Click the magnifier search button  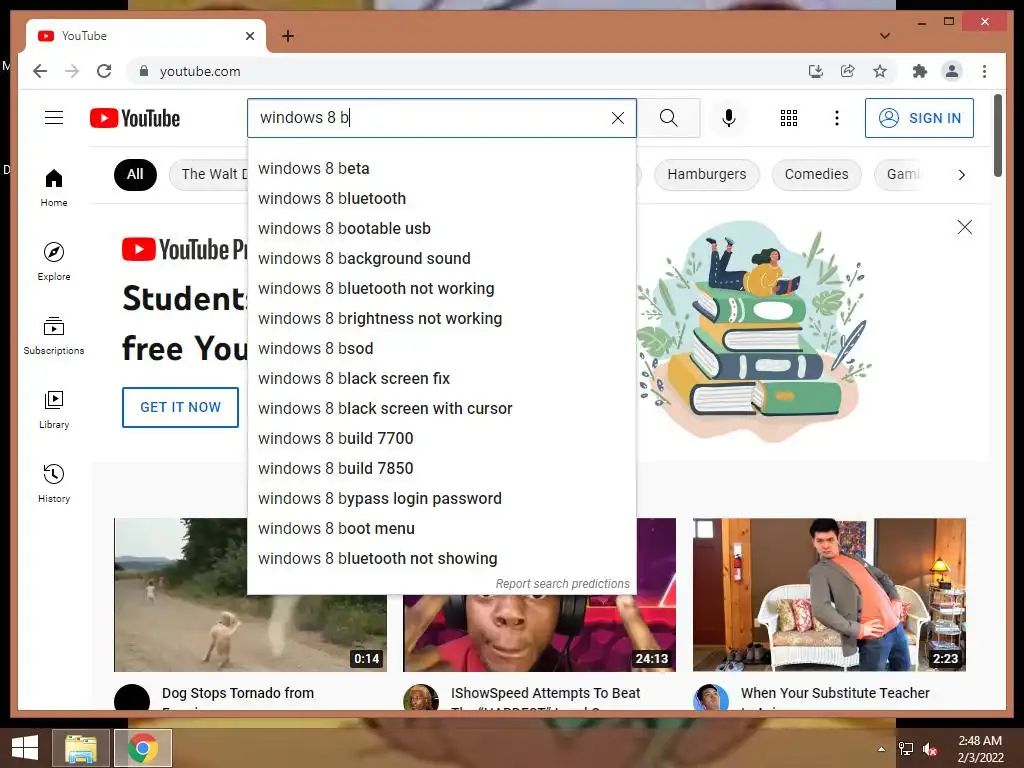coord(668,118)
